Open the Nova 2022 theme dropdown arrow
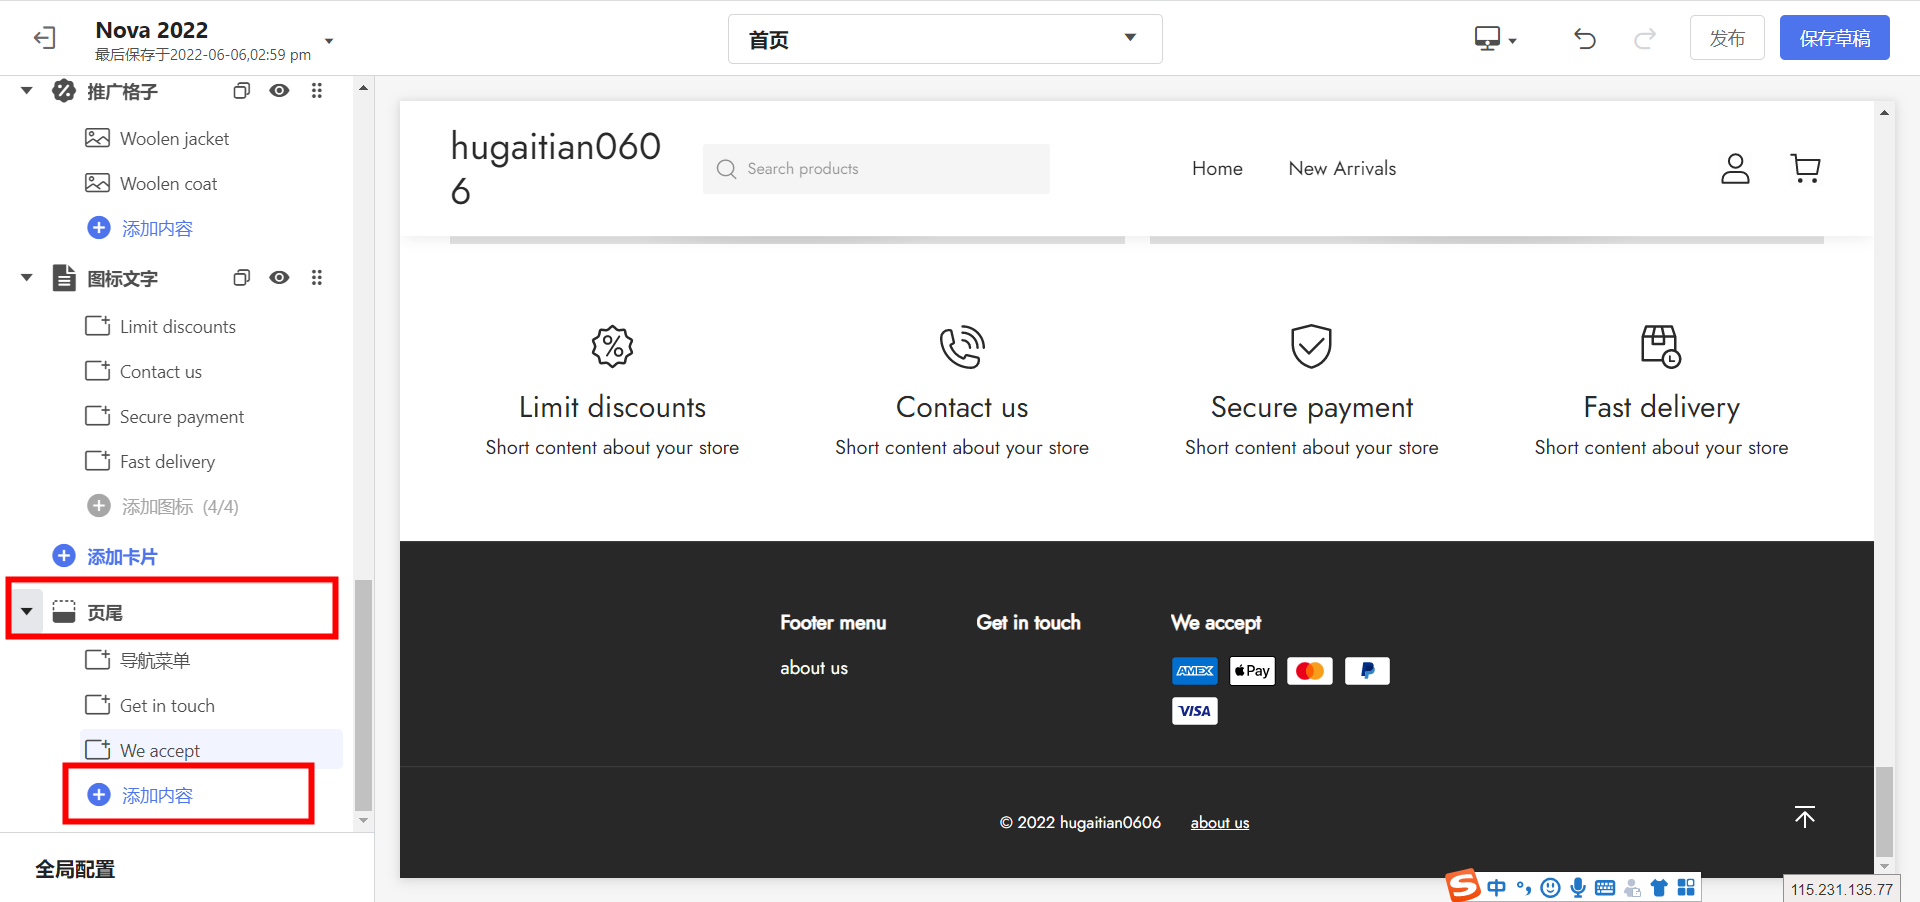The image size is (1920, 902). (x=329, y=41)
